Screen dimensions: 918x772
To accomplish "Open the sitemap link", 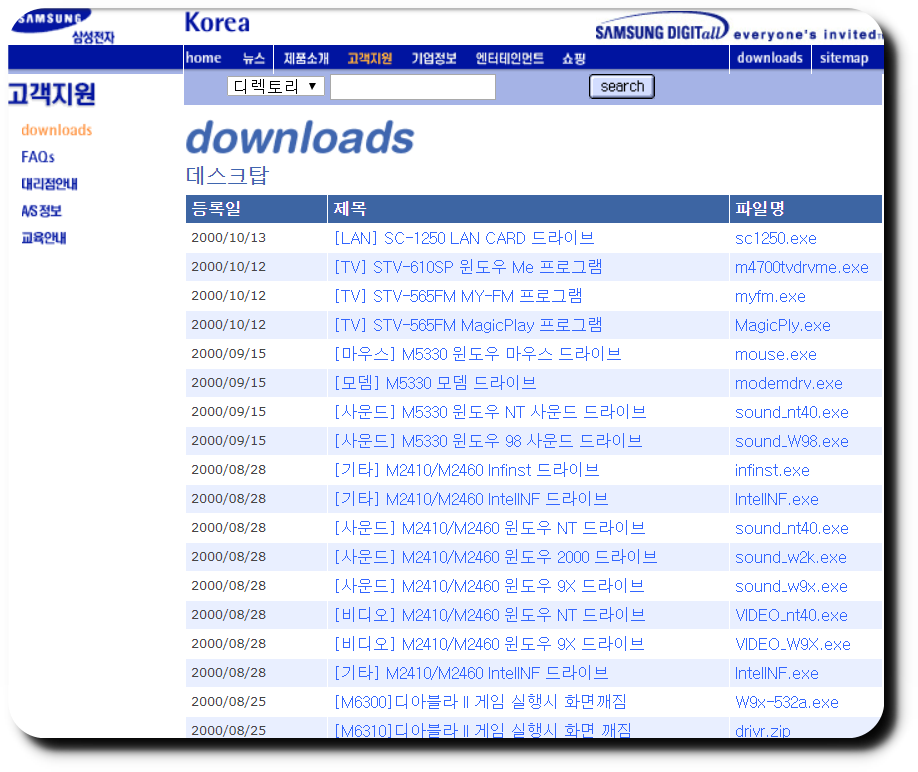I will 844,58.
